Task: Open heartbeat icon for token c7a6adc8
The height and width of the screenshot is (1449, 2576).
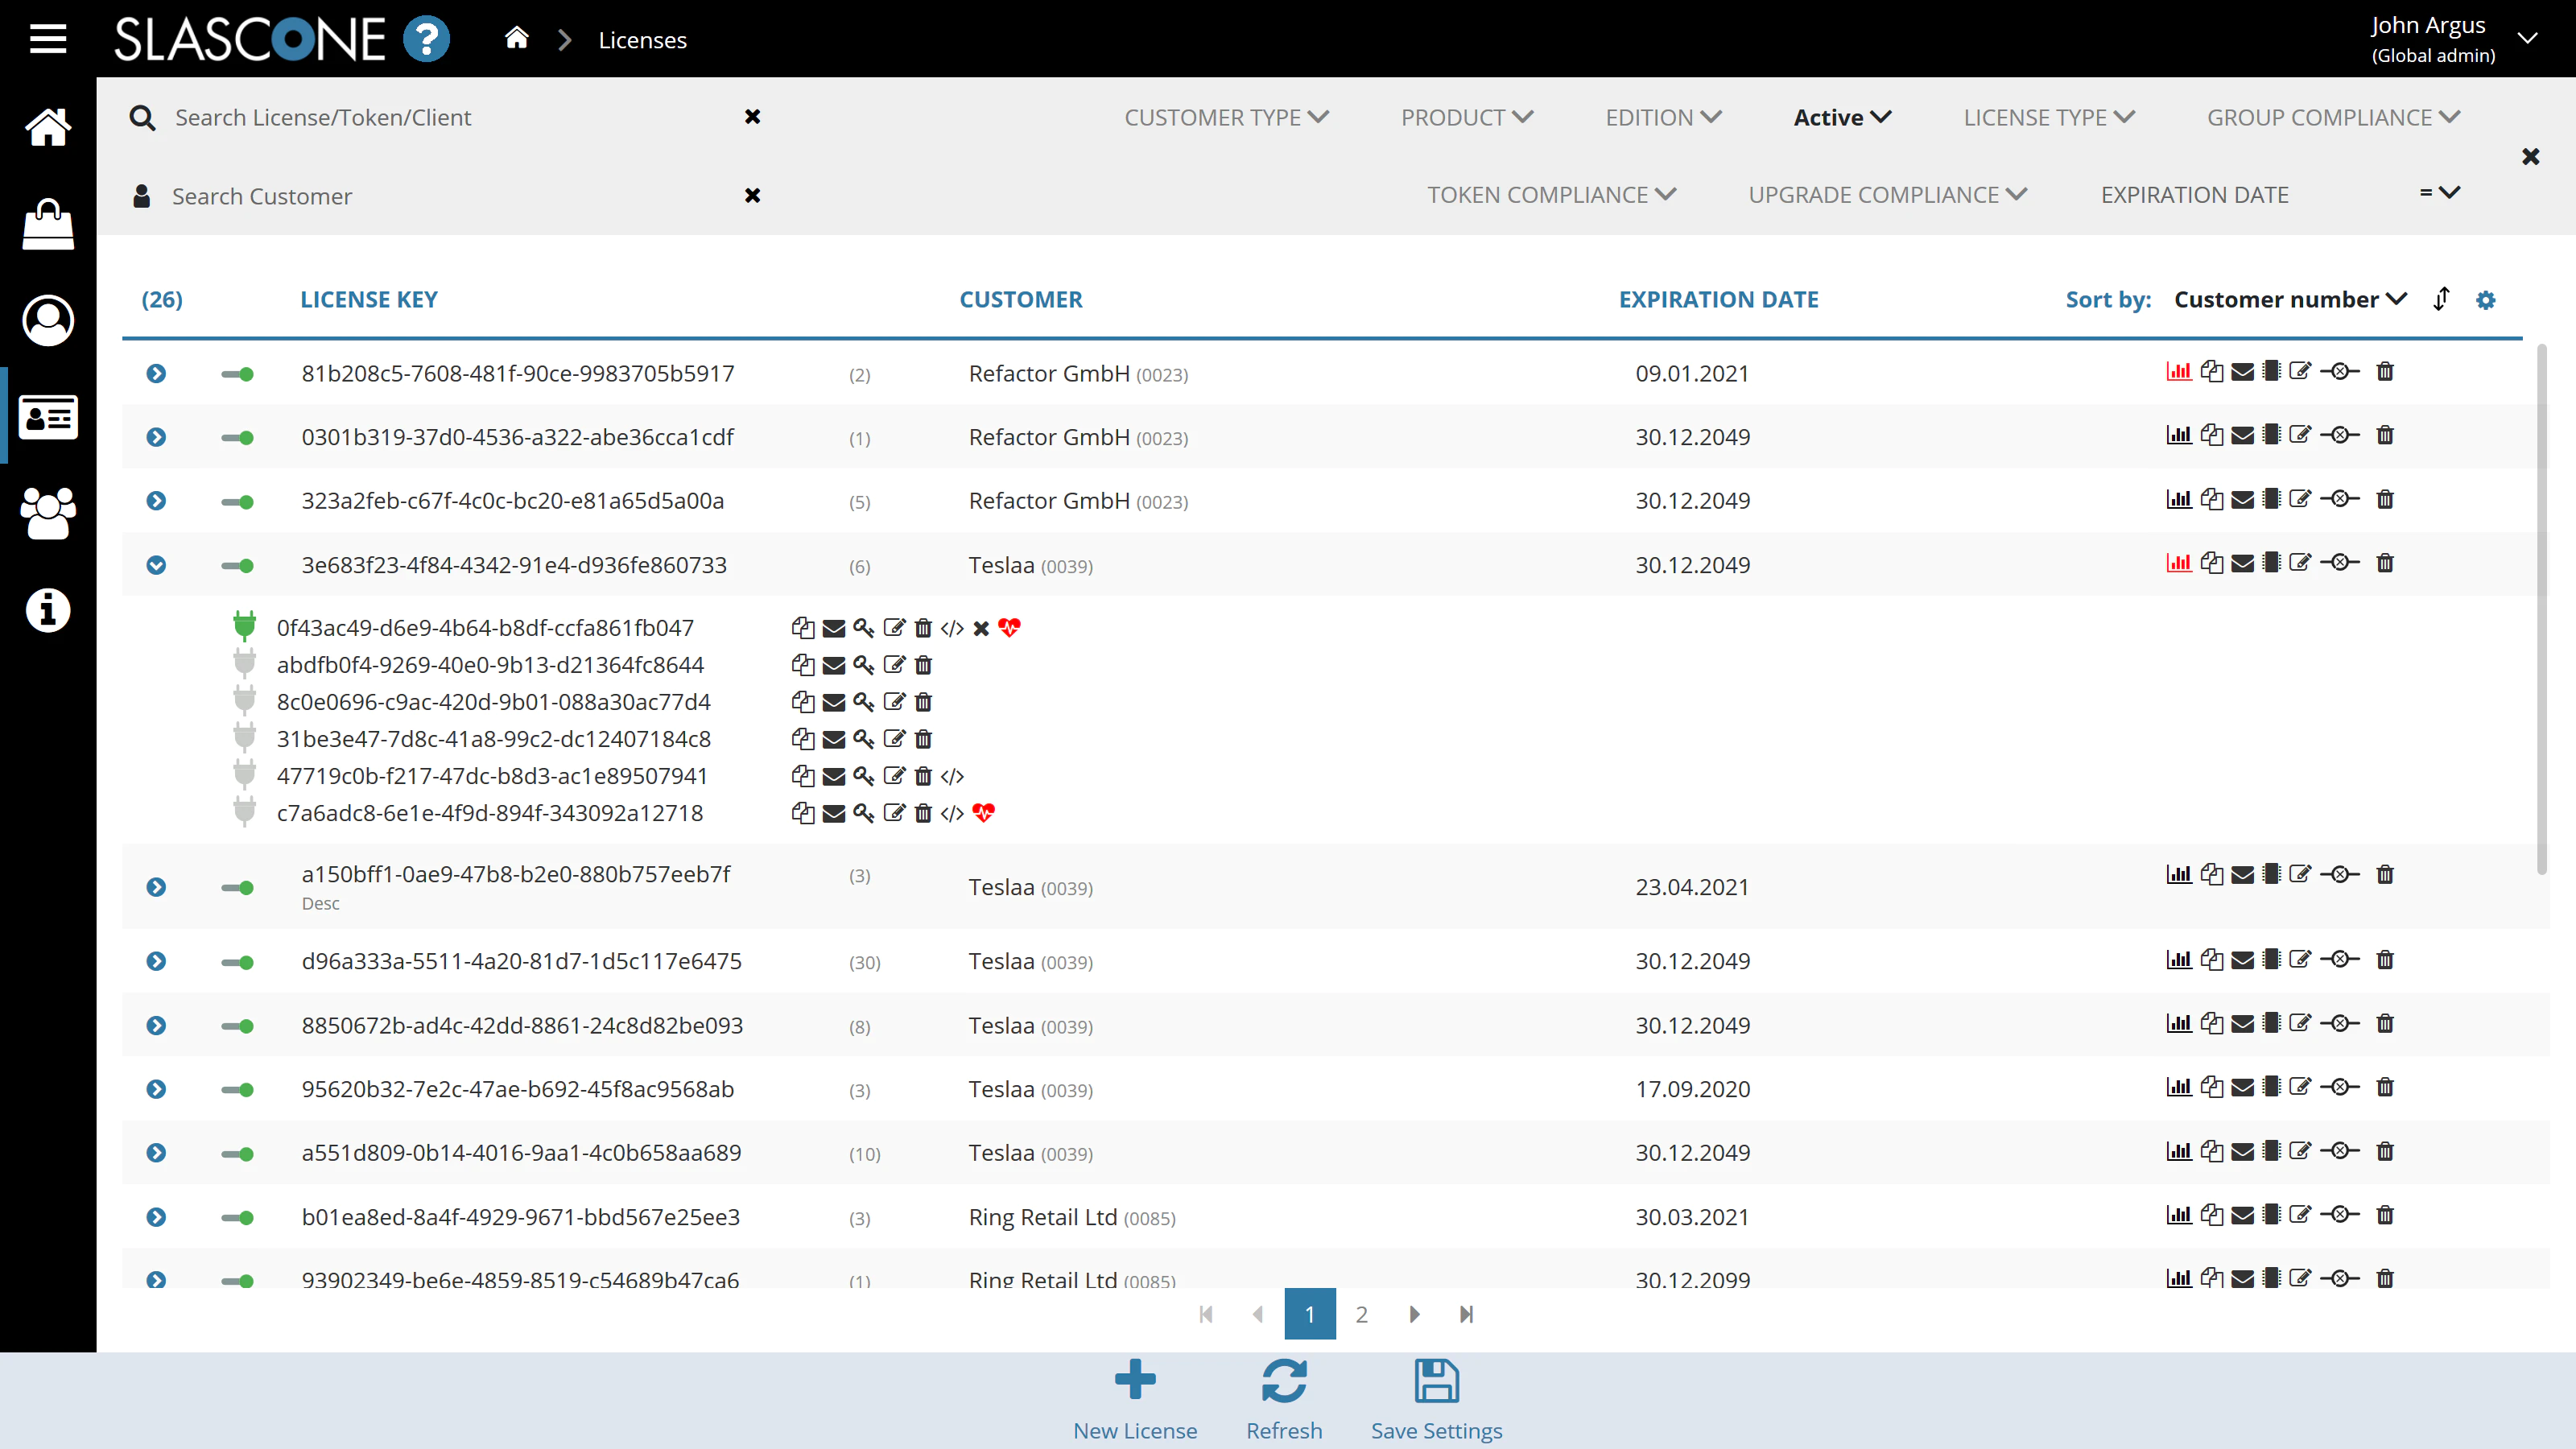Action: point(983,813)
